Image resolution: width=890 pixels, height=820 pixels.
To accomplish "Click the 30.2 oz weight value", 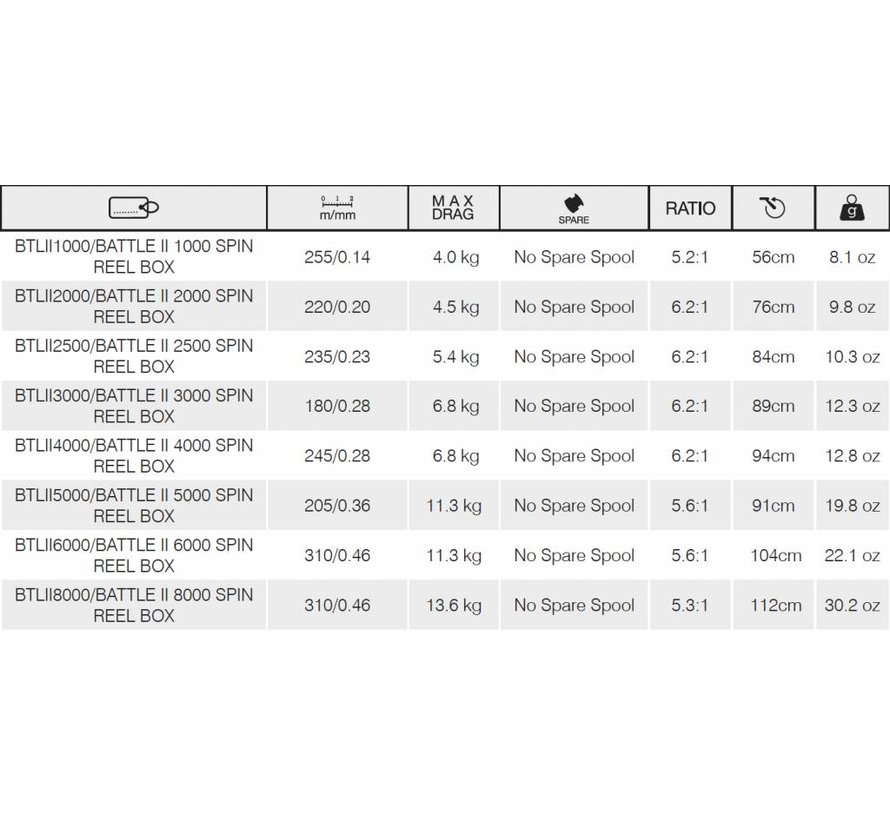I will (x=852, y=605).
